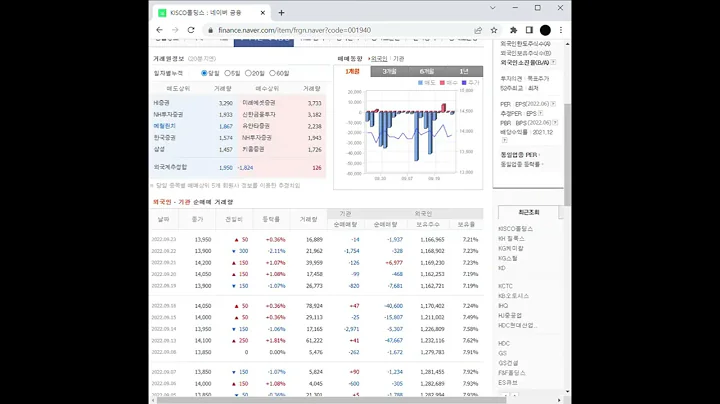Click the vertical page scrollbar thumb

tap(568, 154)
